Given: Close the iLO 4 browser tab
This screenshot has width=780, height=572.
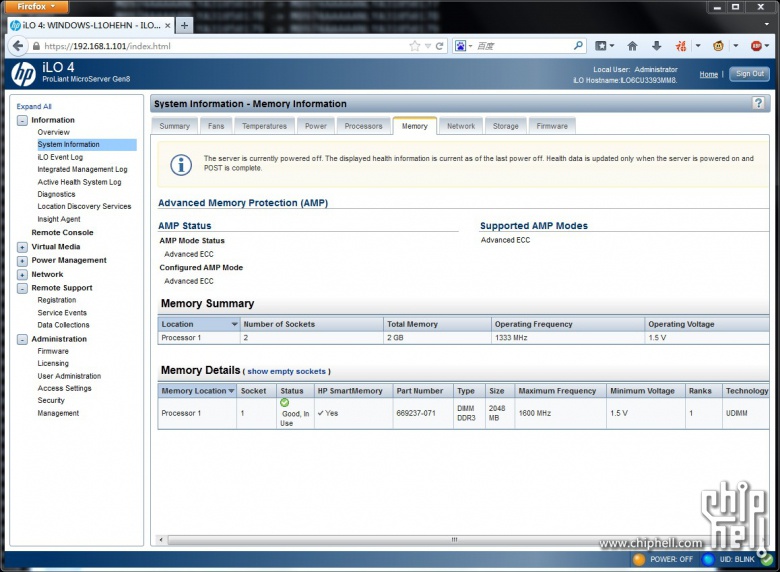Looking at the screenshot, I should click(x=168, y=25).
